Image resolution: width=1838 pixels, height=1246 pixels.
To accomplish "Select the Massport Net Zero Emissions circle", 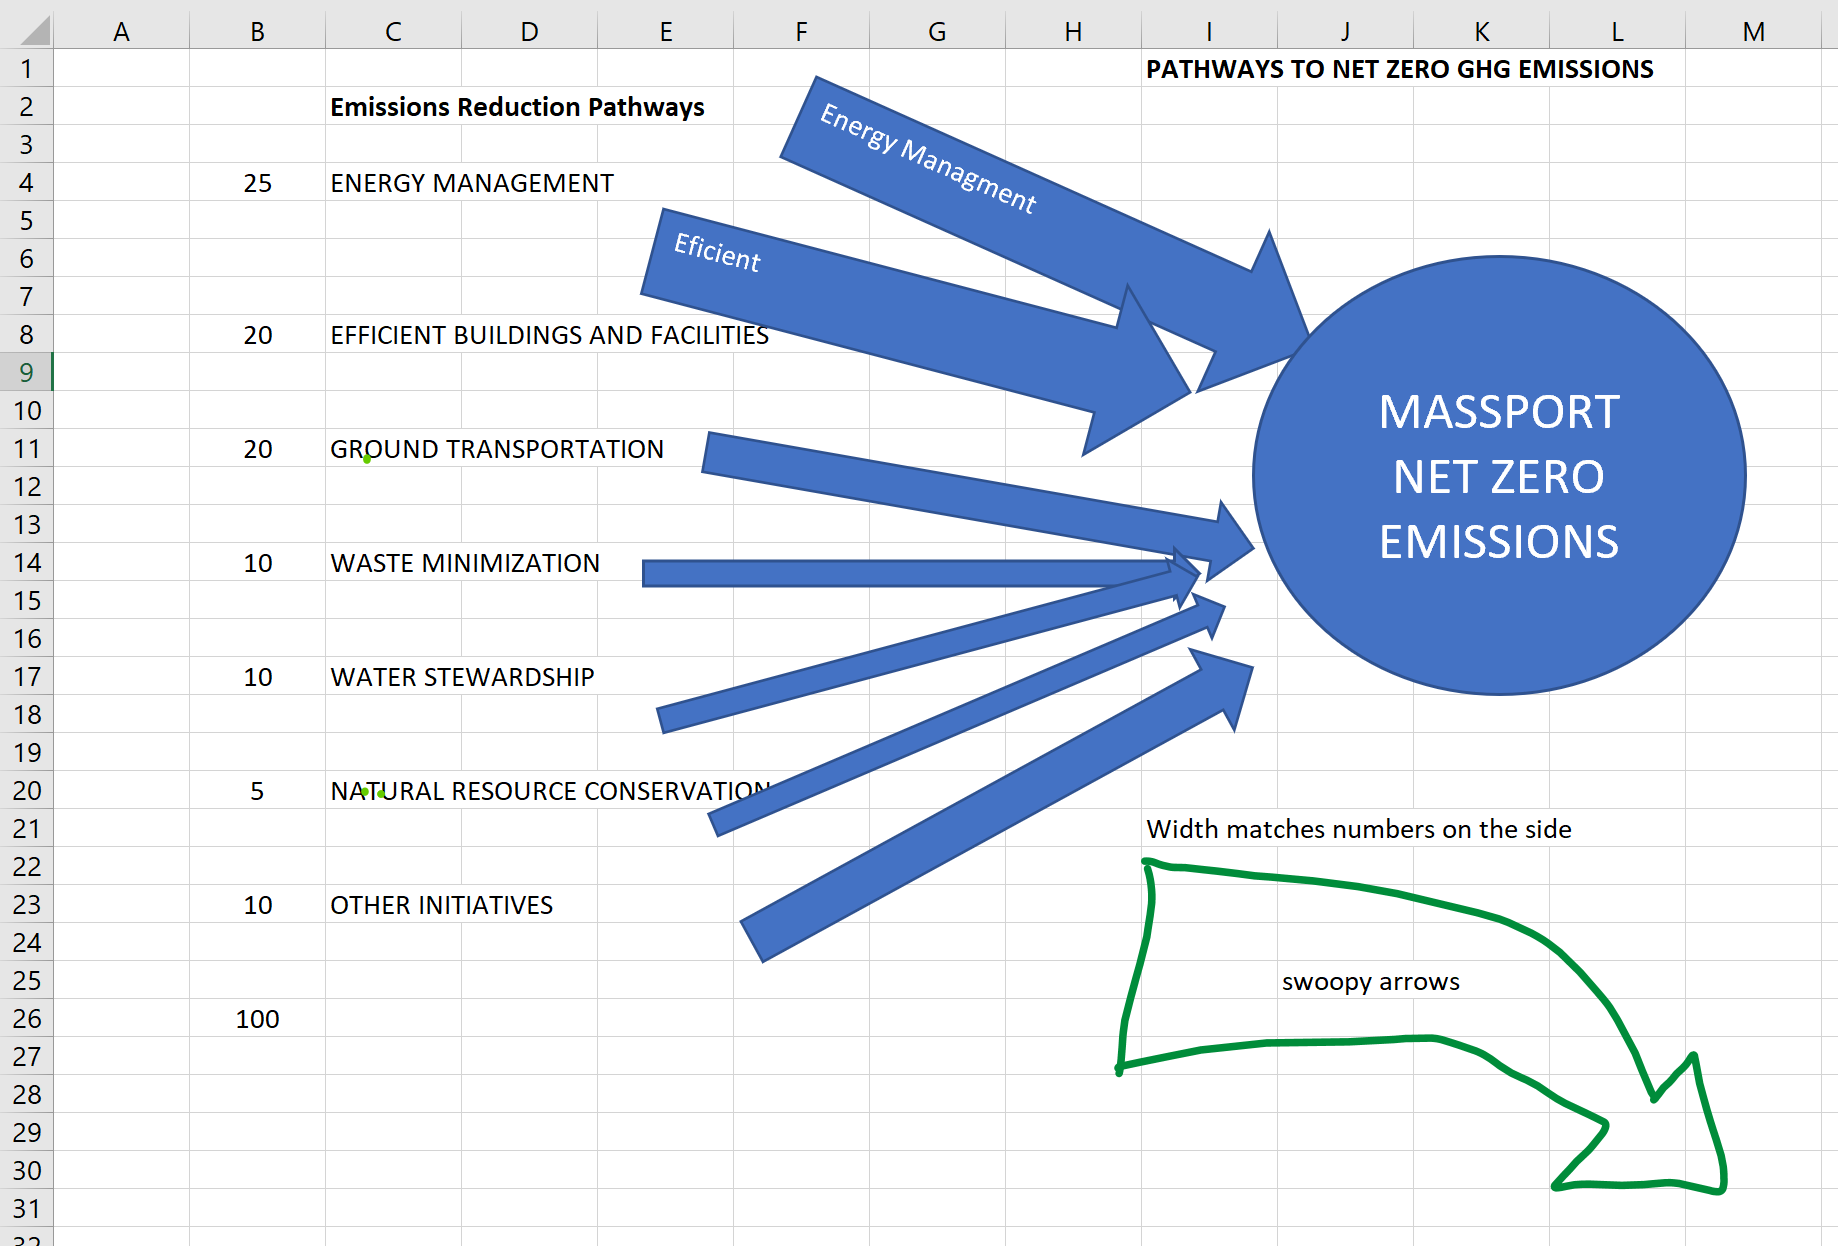I will pos(1499,476).
